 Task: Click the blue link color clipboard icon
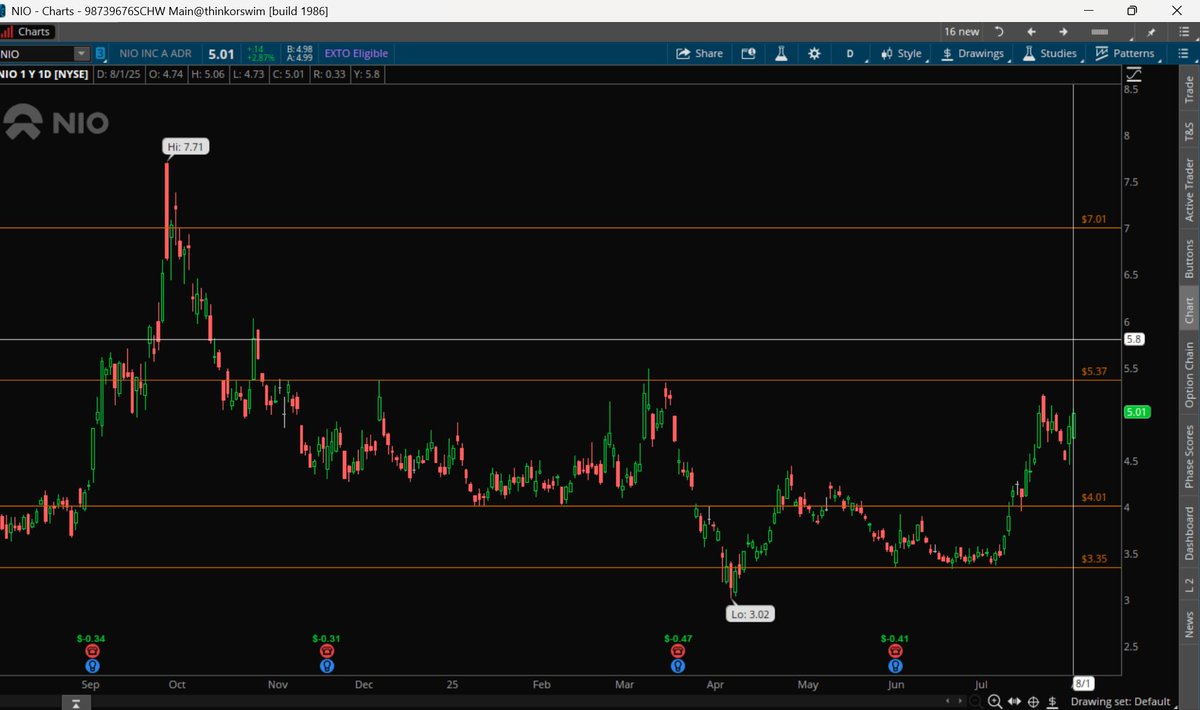click(101, 53)
